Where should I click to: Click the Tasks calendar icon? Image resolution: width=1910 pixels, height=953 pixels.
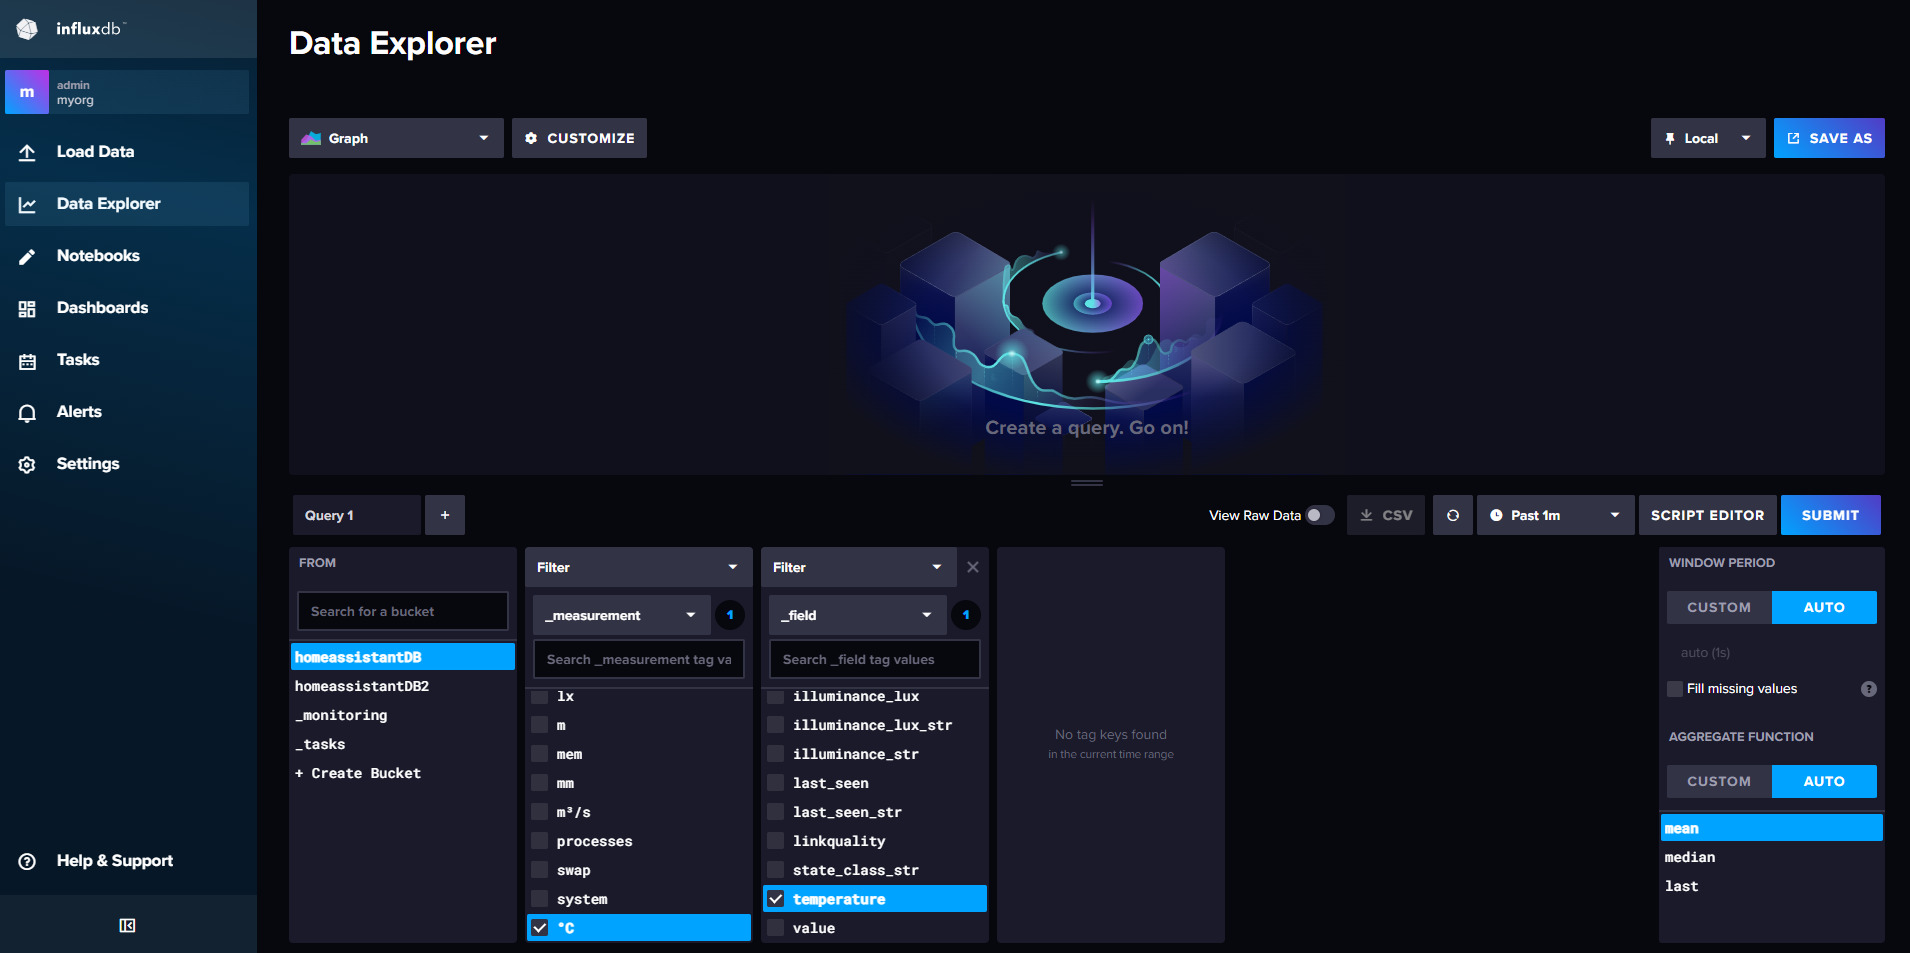(27, 360)
